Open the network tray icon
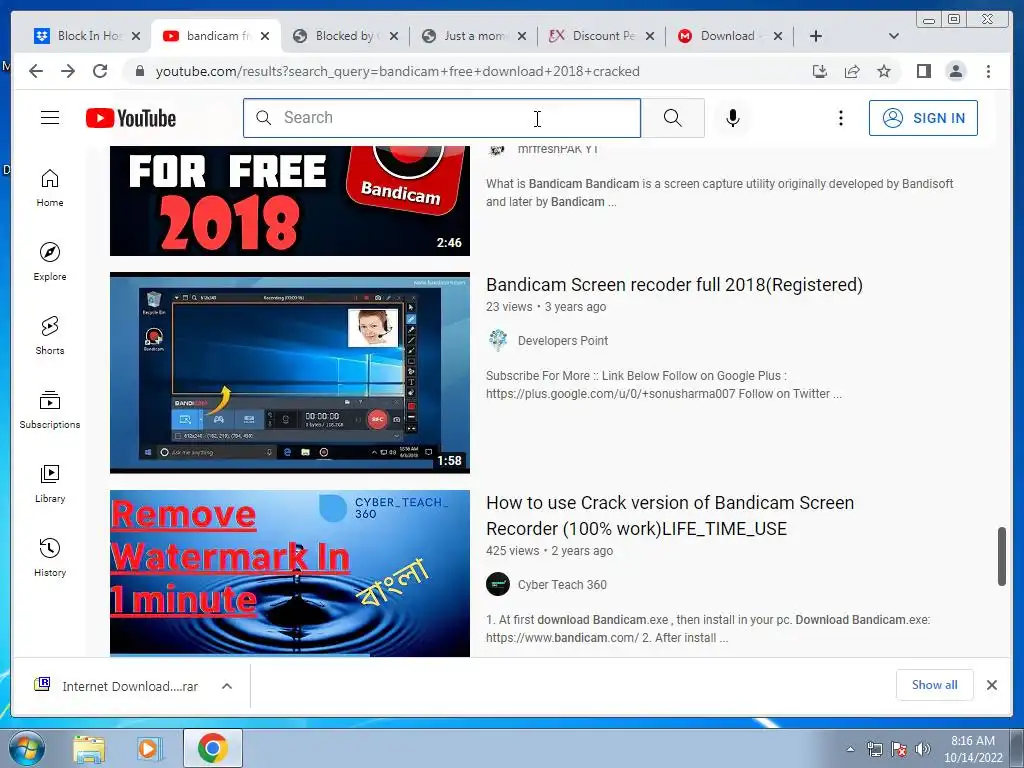1024x768 pixels. tap(874, 749)
